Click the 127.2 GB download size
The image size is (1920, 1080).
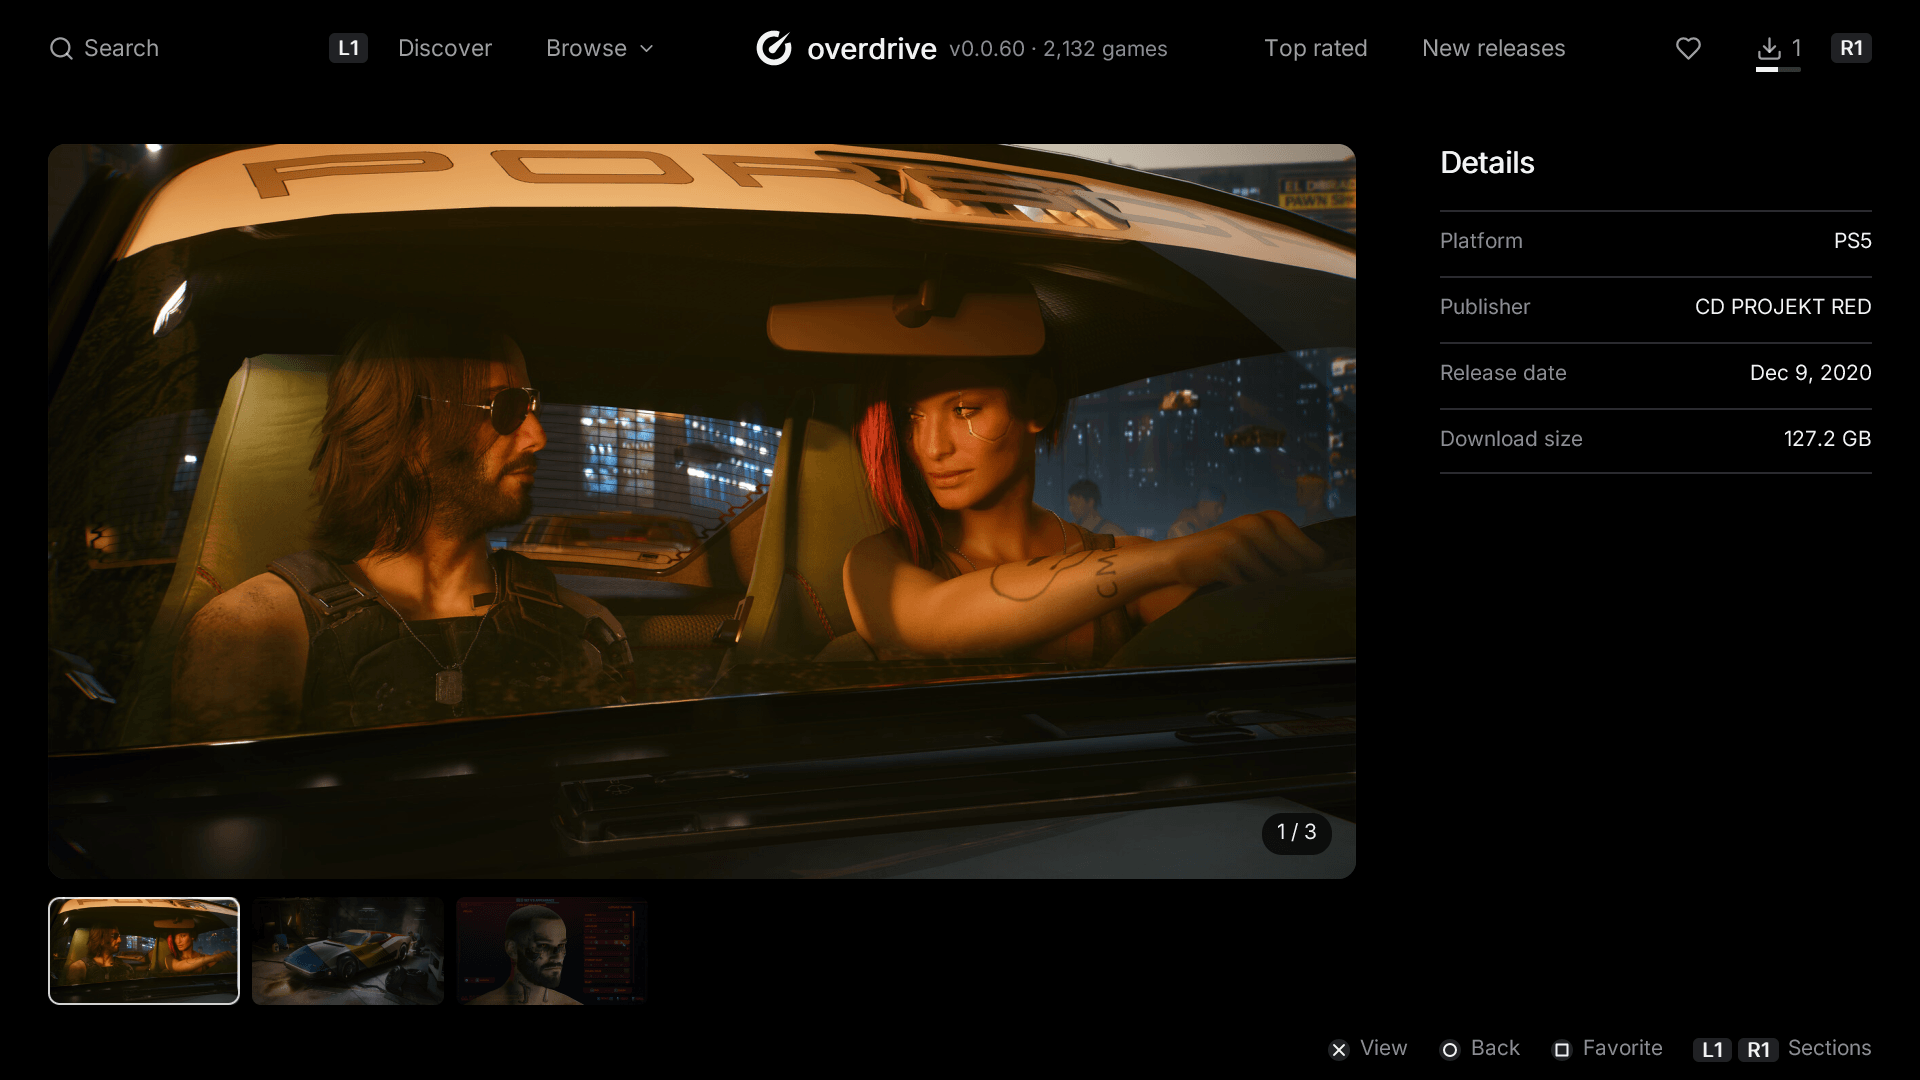[1827, 439]
